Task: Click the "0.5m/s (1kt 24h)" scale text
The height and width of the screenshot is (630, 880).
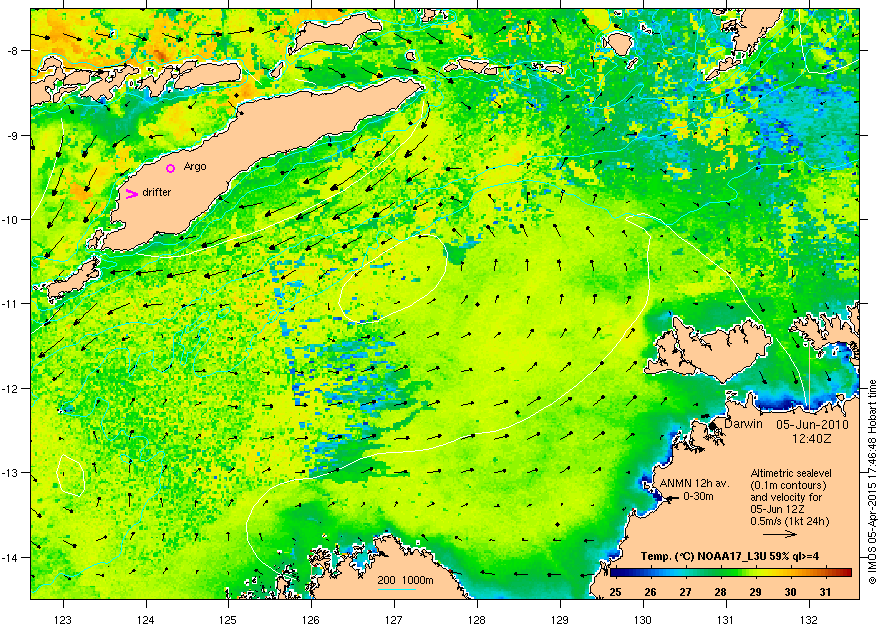Action: point(790,521)
